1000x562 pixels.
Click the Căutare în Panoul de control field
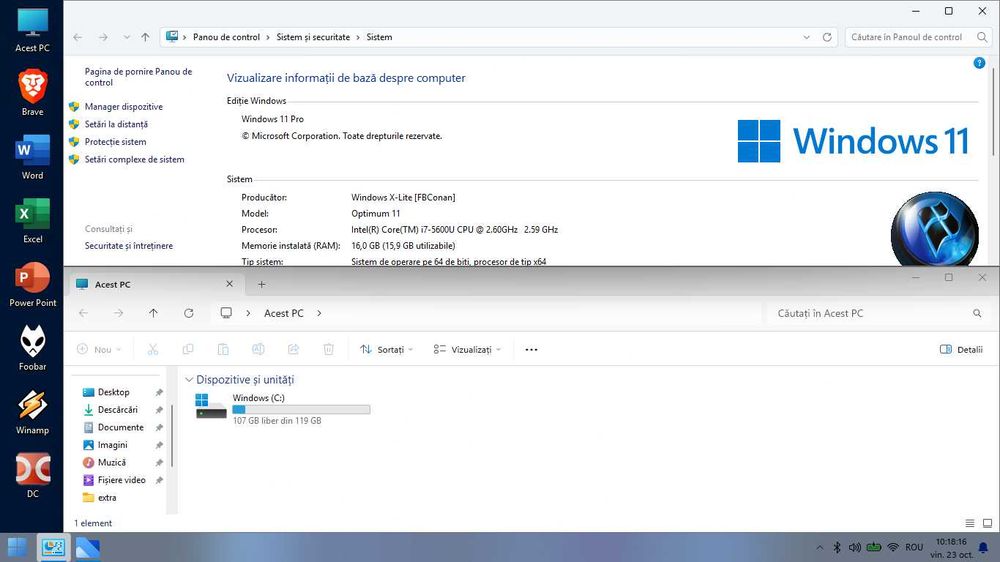[x=917, y=37]
